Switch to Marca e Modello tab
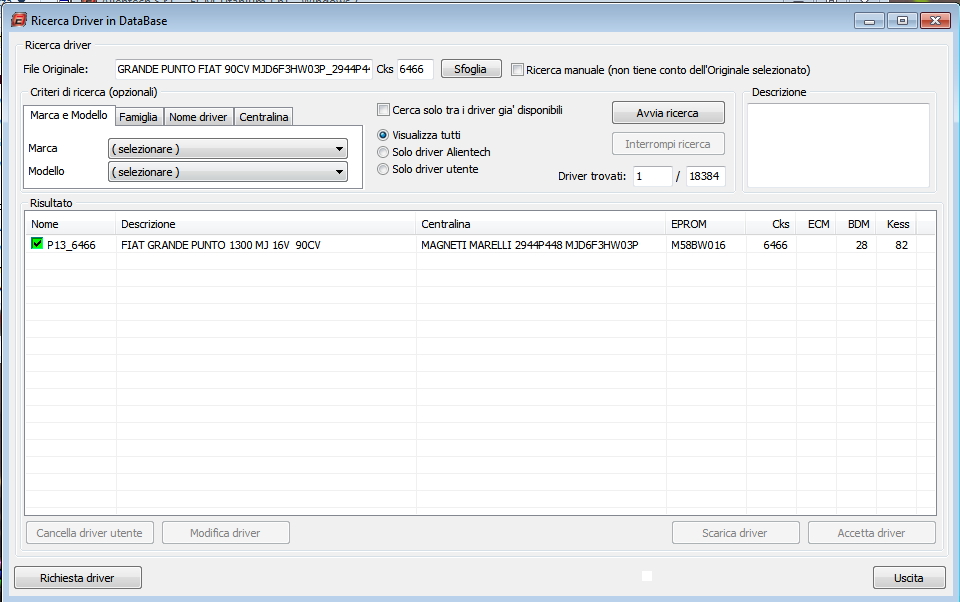 coord(69,115)
